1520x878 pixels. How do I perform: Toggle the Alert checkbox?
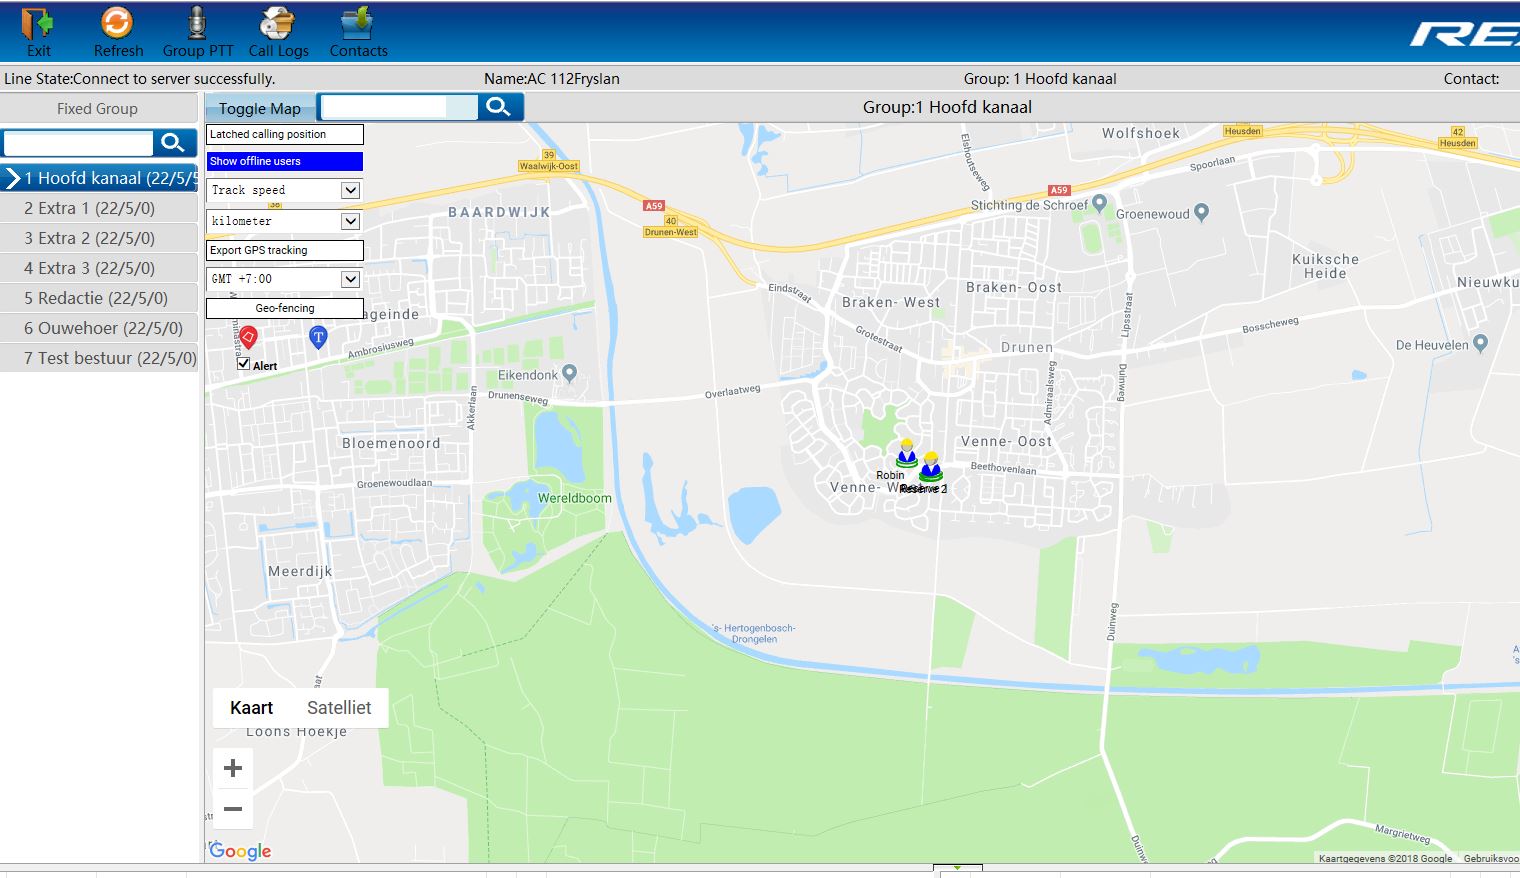[243, 364]
